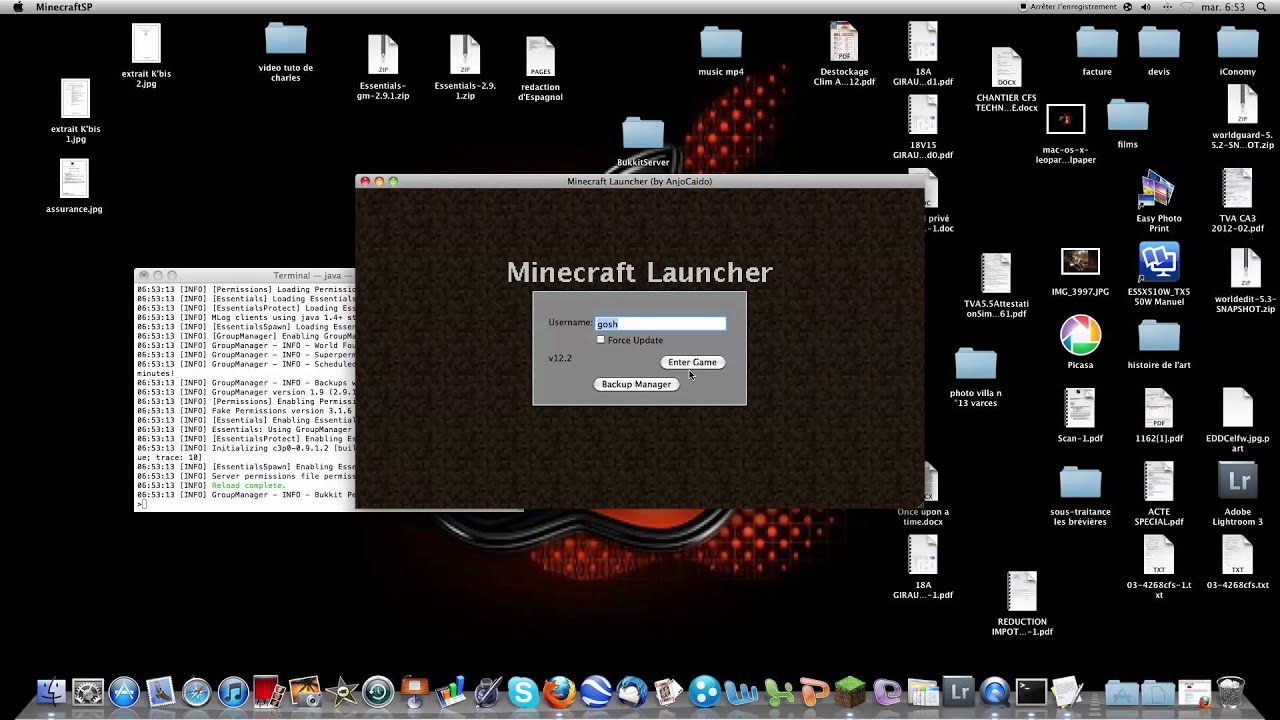Open QuickTime Player in the dock
The height and width of the screenshot is (720, 1280).
coord(995,692)
